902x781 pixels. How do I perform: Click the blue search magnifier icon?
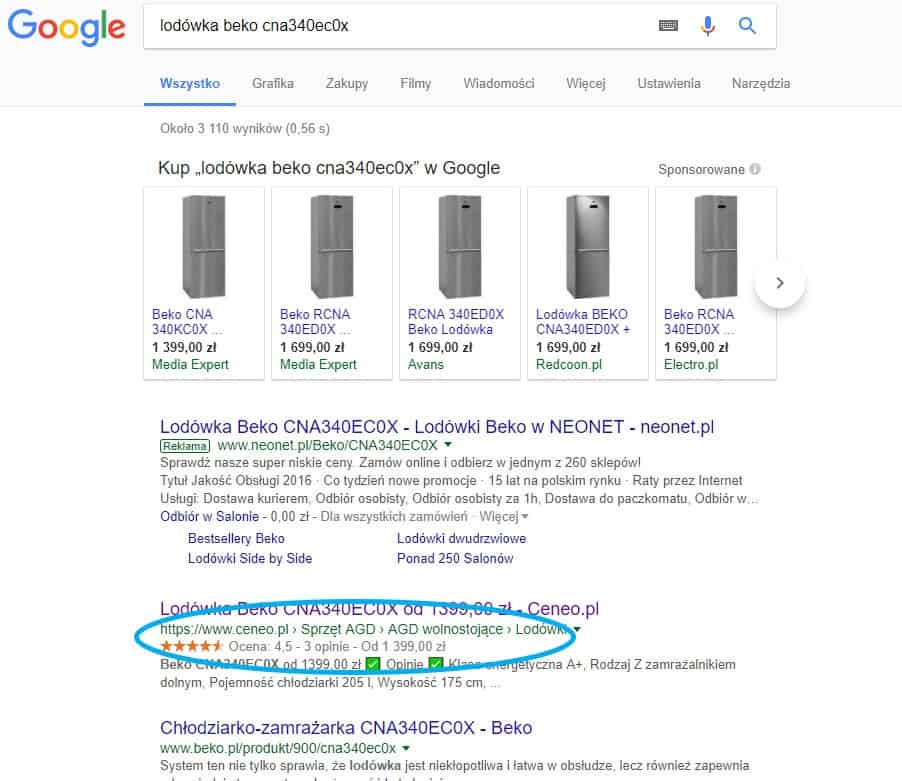[x=747, y=25]
